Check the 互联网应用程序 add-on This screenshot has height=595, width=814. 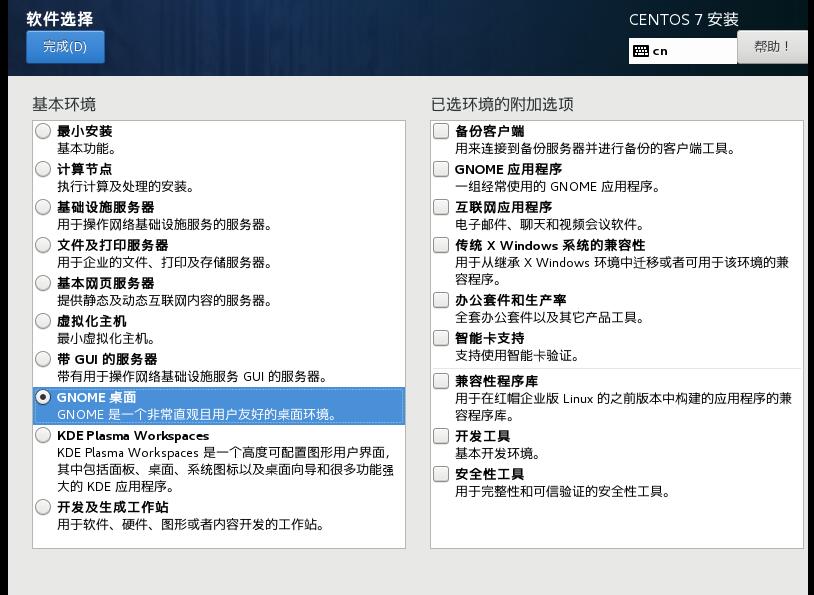click(x=441, y=207)
